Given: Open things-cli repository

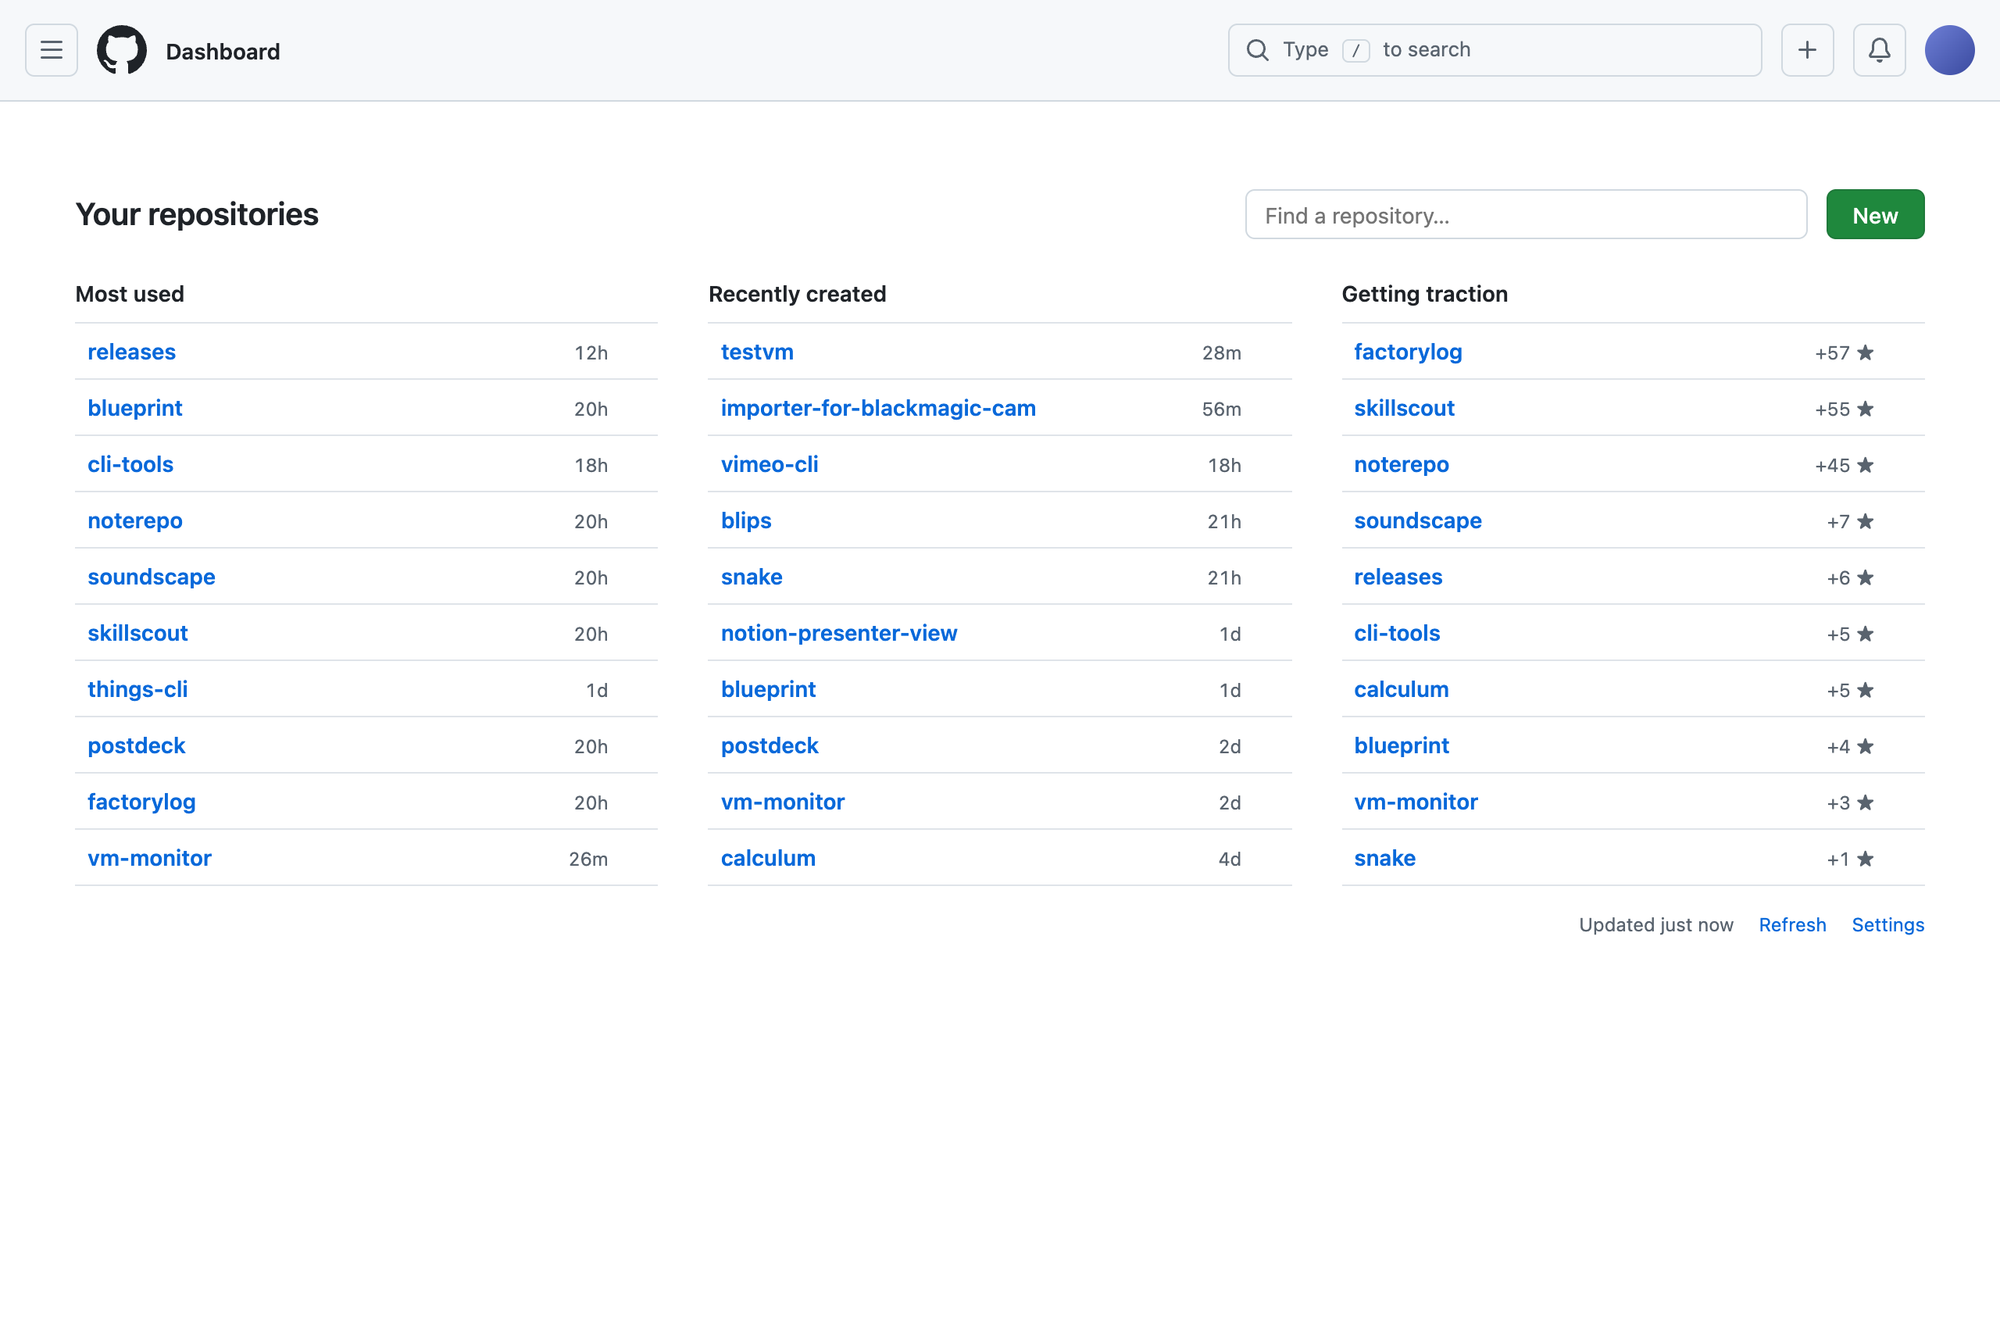Looking at the screenshot, I should click(x=137, y=689).
